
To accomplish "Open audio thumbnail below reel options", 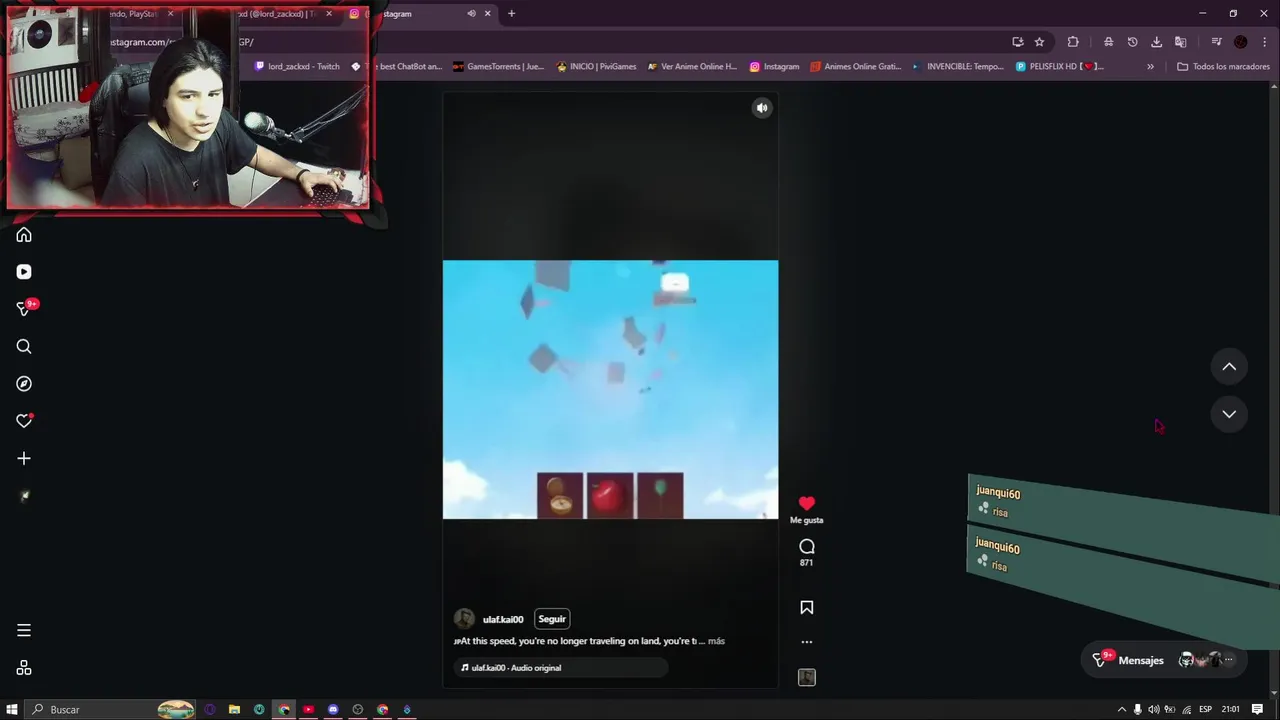I will click(x=807, y=677).
